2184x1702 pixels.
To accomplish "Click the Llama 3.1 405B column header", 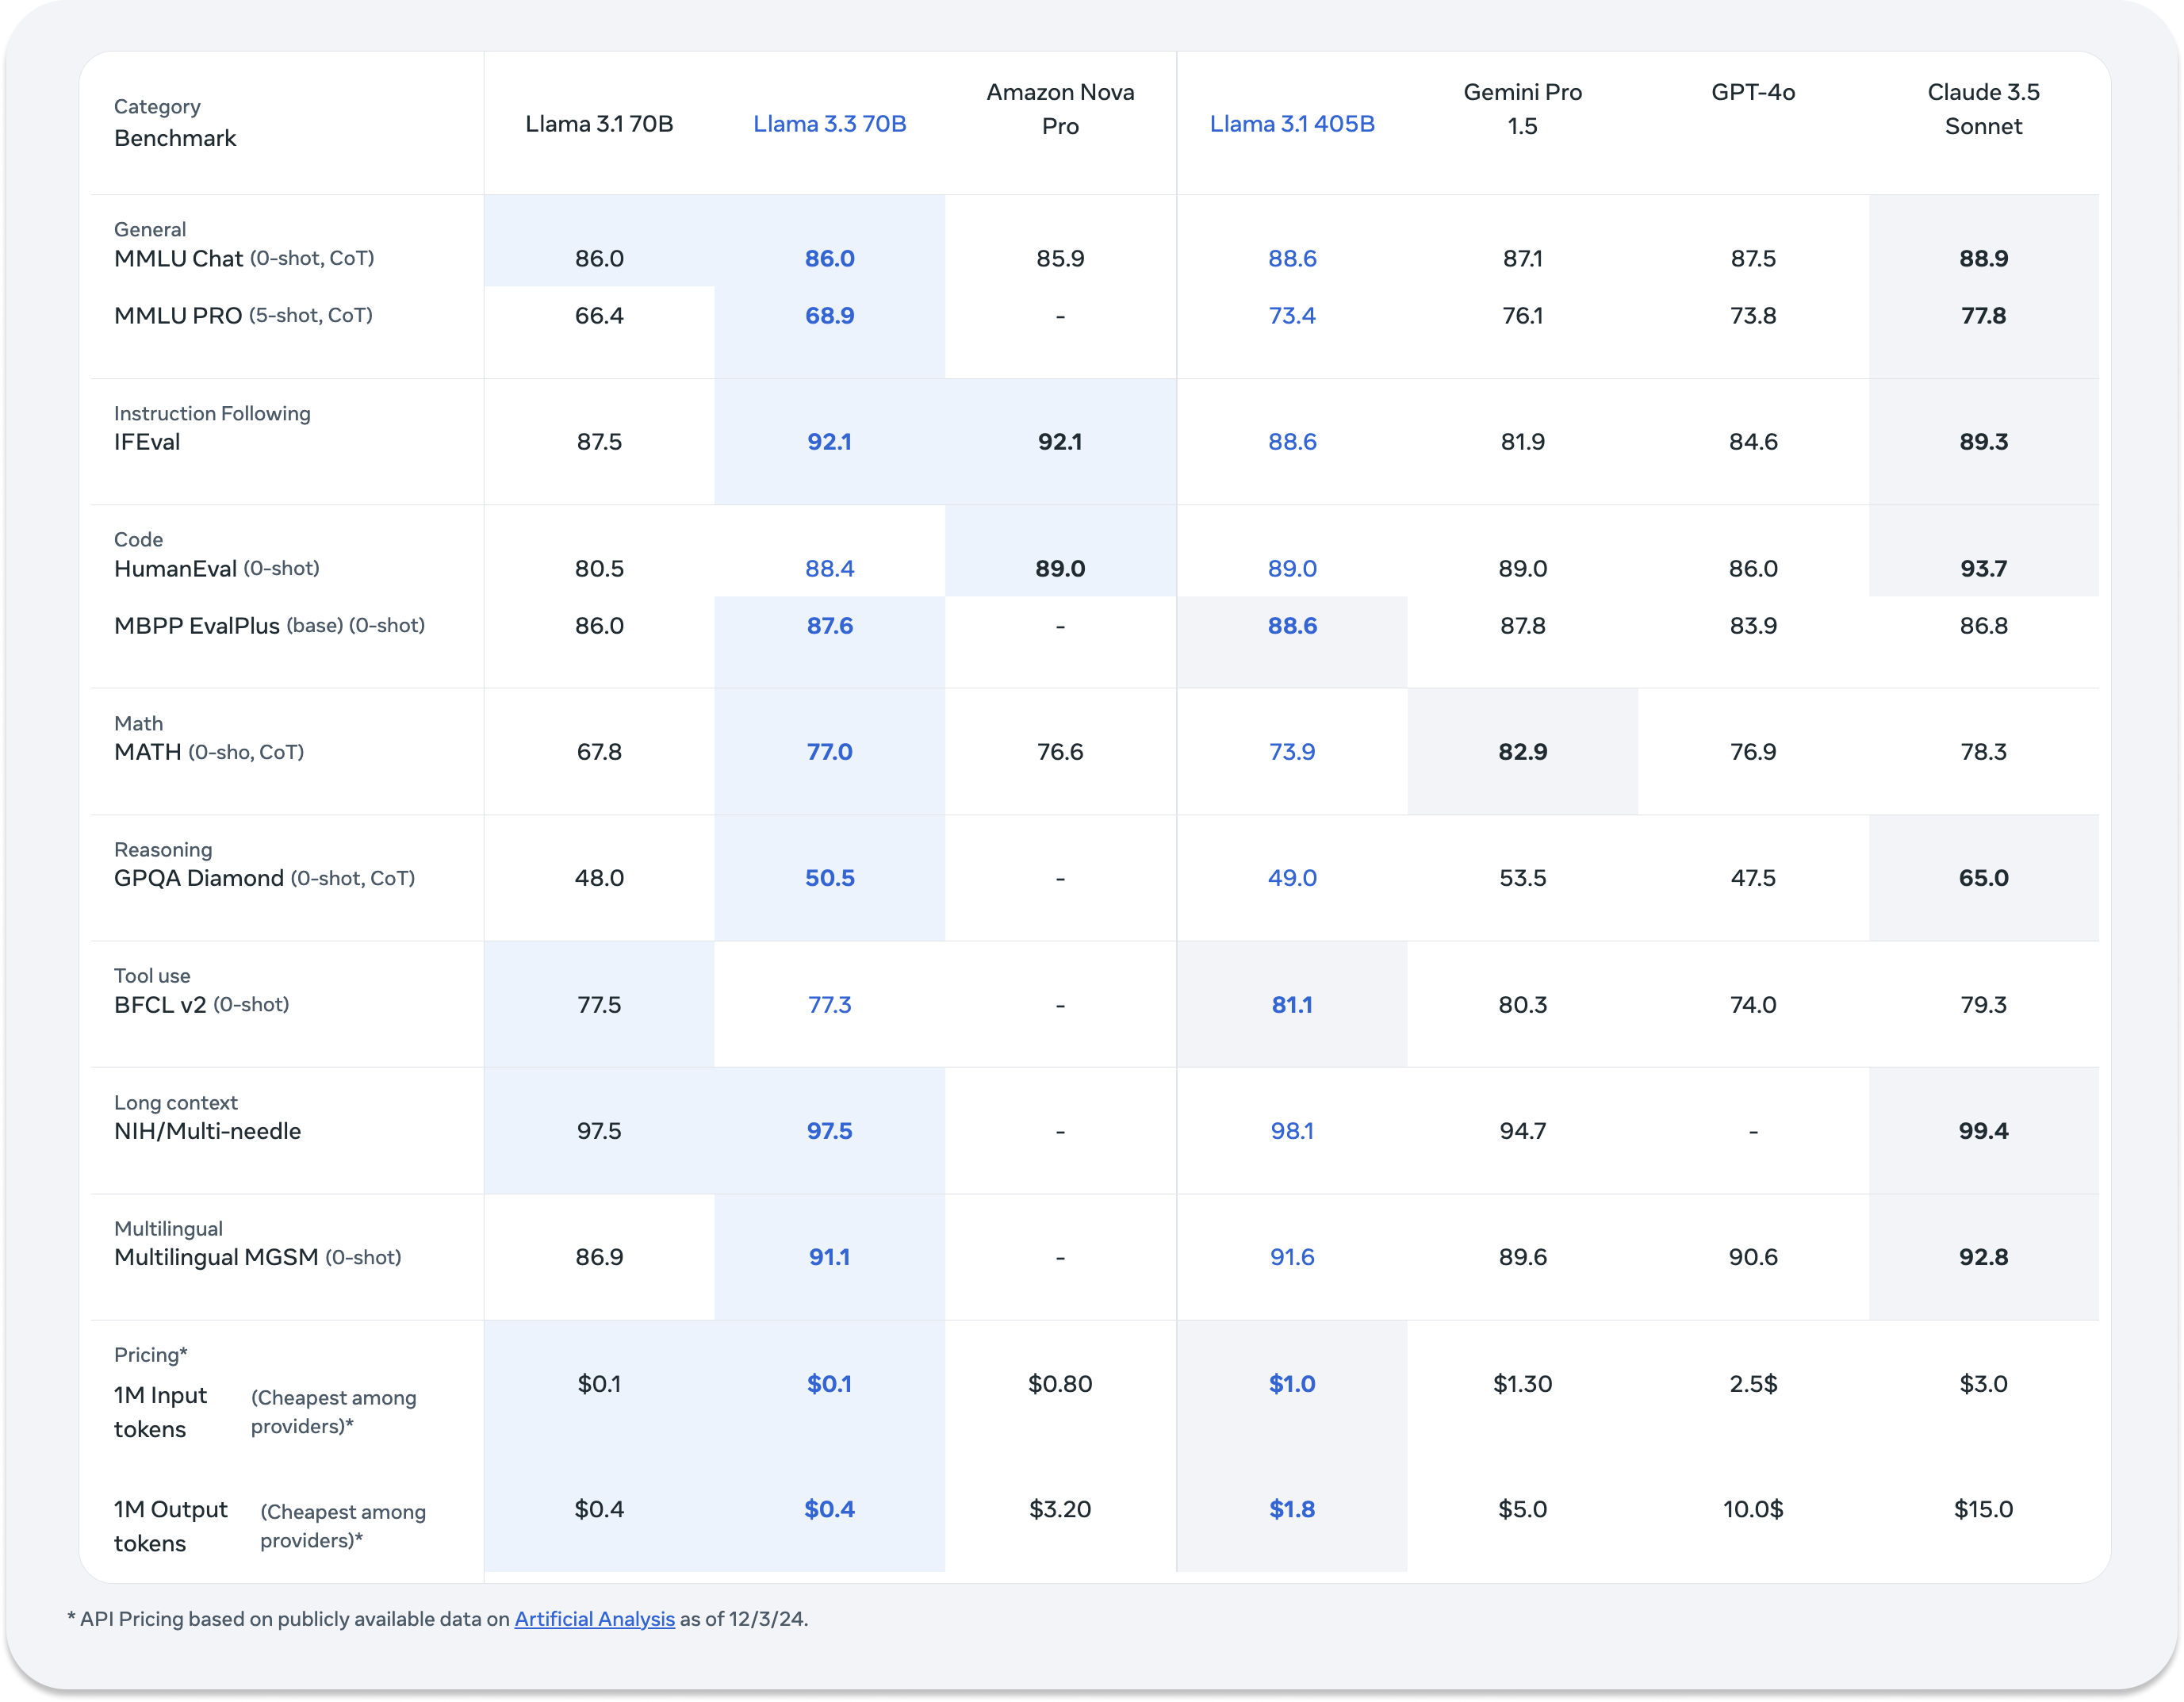I will coord(1291,124).
